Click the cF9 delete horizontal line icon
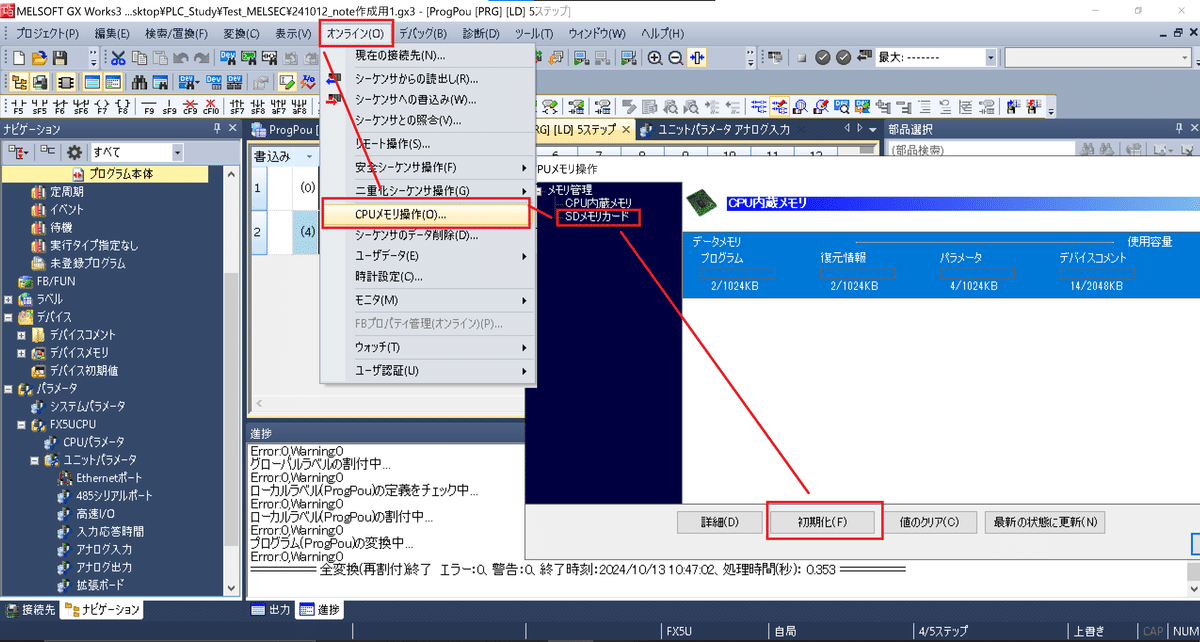The width and height of the screenshot is (1200, 642). (x=190, y=106)
